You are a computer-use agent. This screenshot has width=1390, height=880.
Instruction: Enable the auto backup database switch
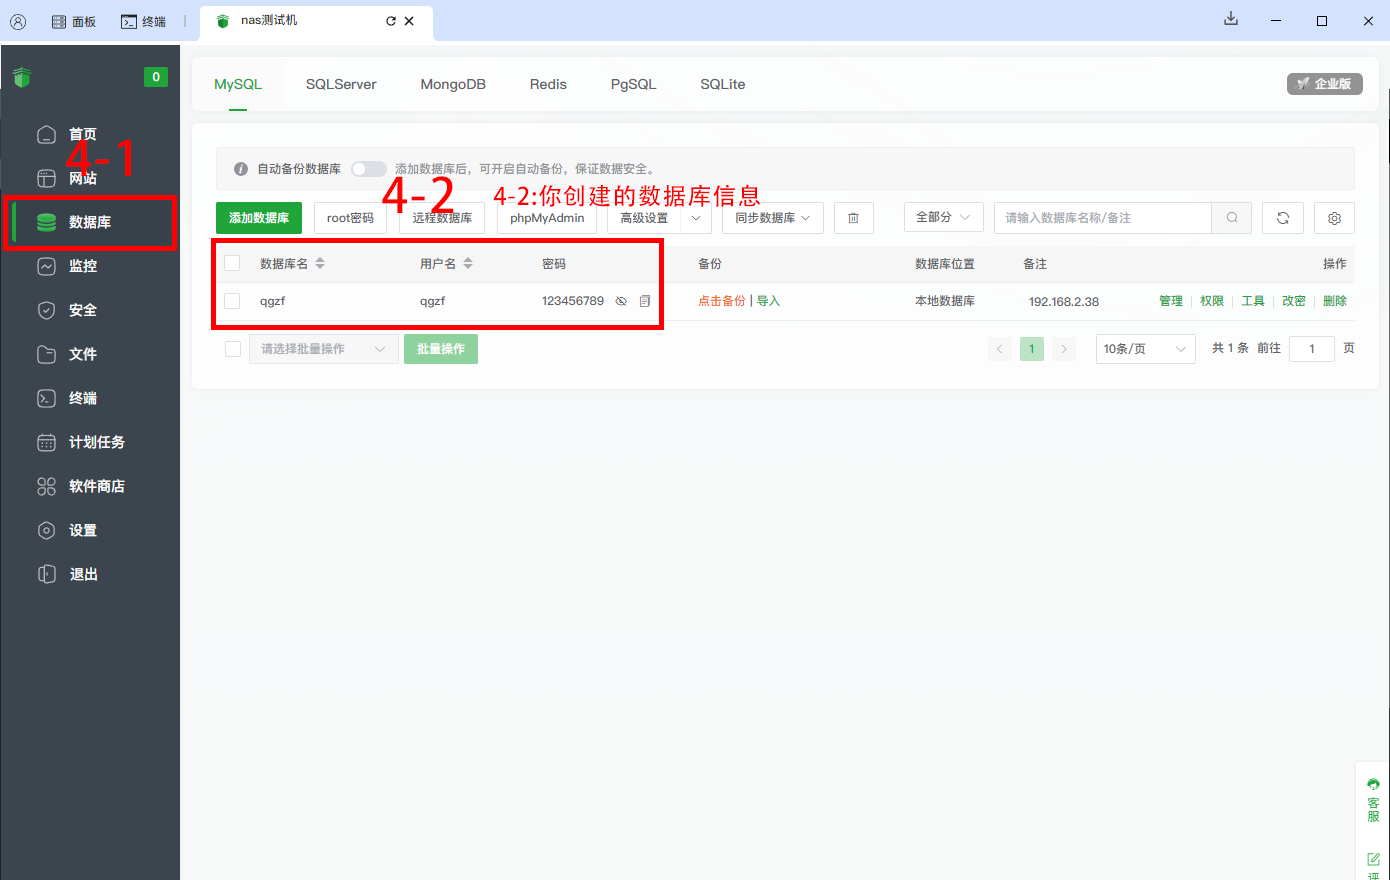368,169
